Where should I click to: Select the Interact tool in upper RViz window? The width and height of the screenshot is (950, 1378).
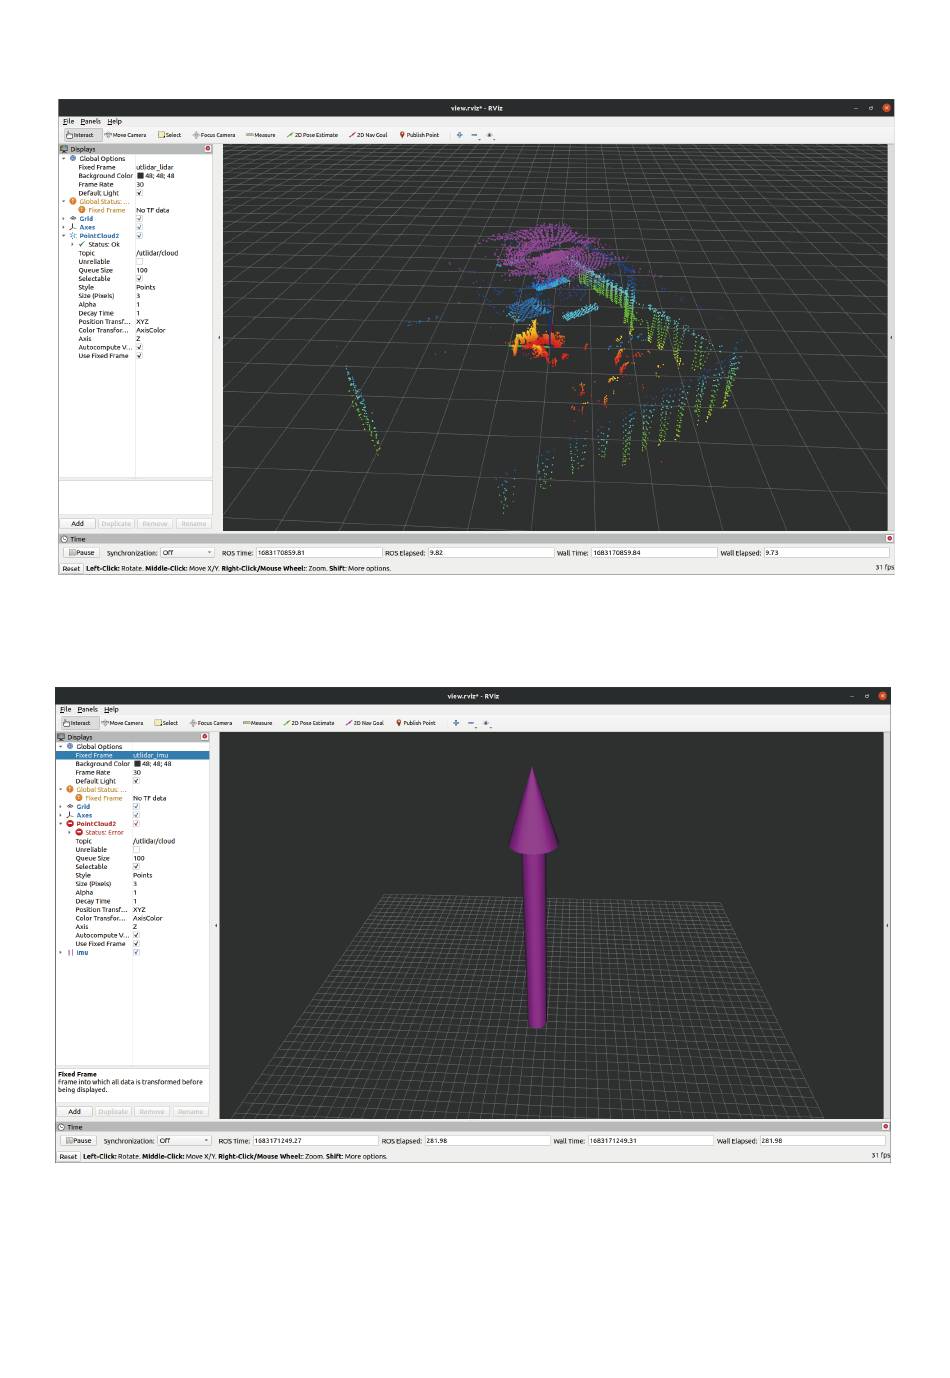(x=80, y=135)
